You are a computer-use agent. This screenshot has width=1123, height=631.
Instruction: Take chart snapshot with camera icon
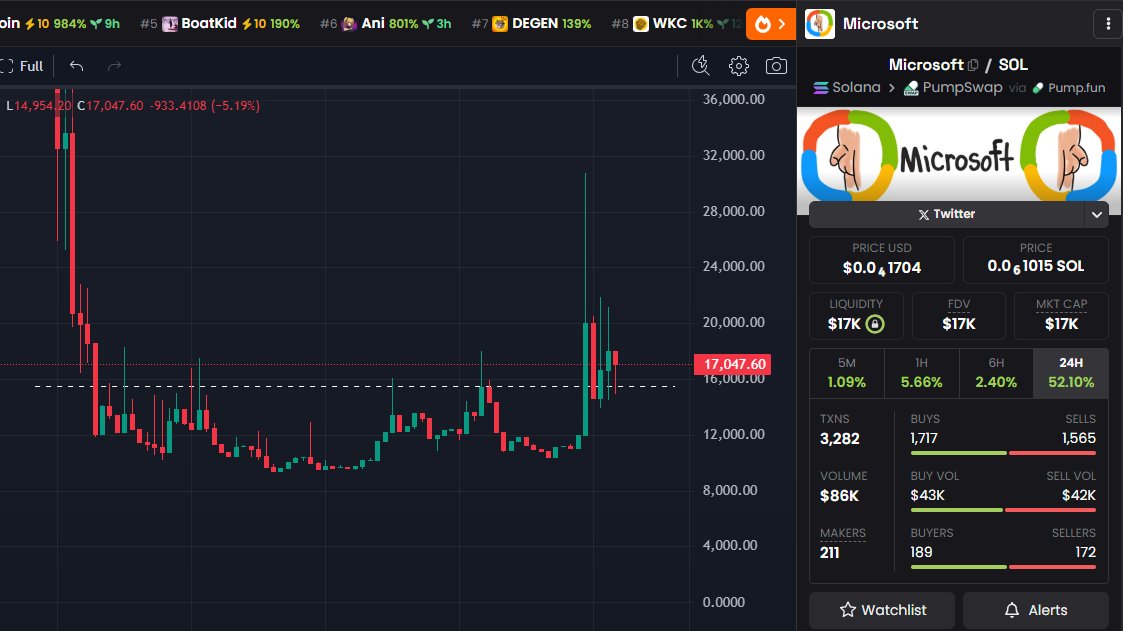click(x=776, y=66)
